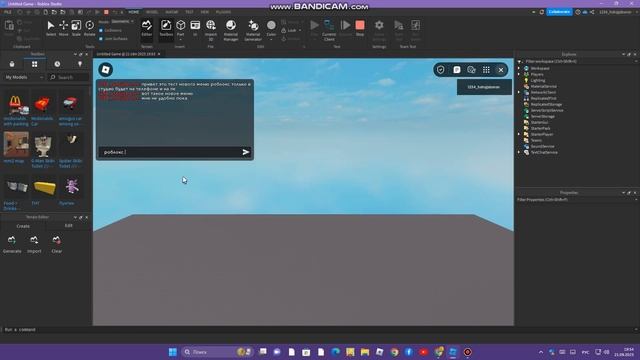
Task: Send the chat message with arrow button
Action: 246,152
